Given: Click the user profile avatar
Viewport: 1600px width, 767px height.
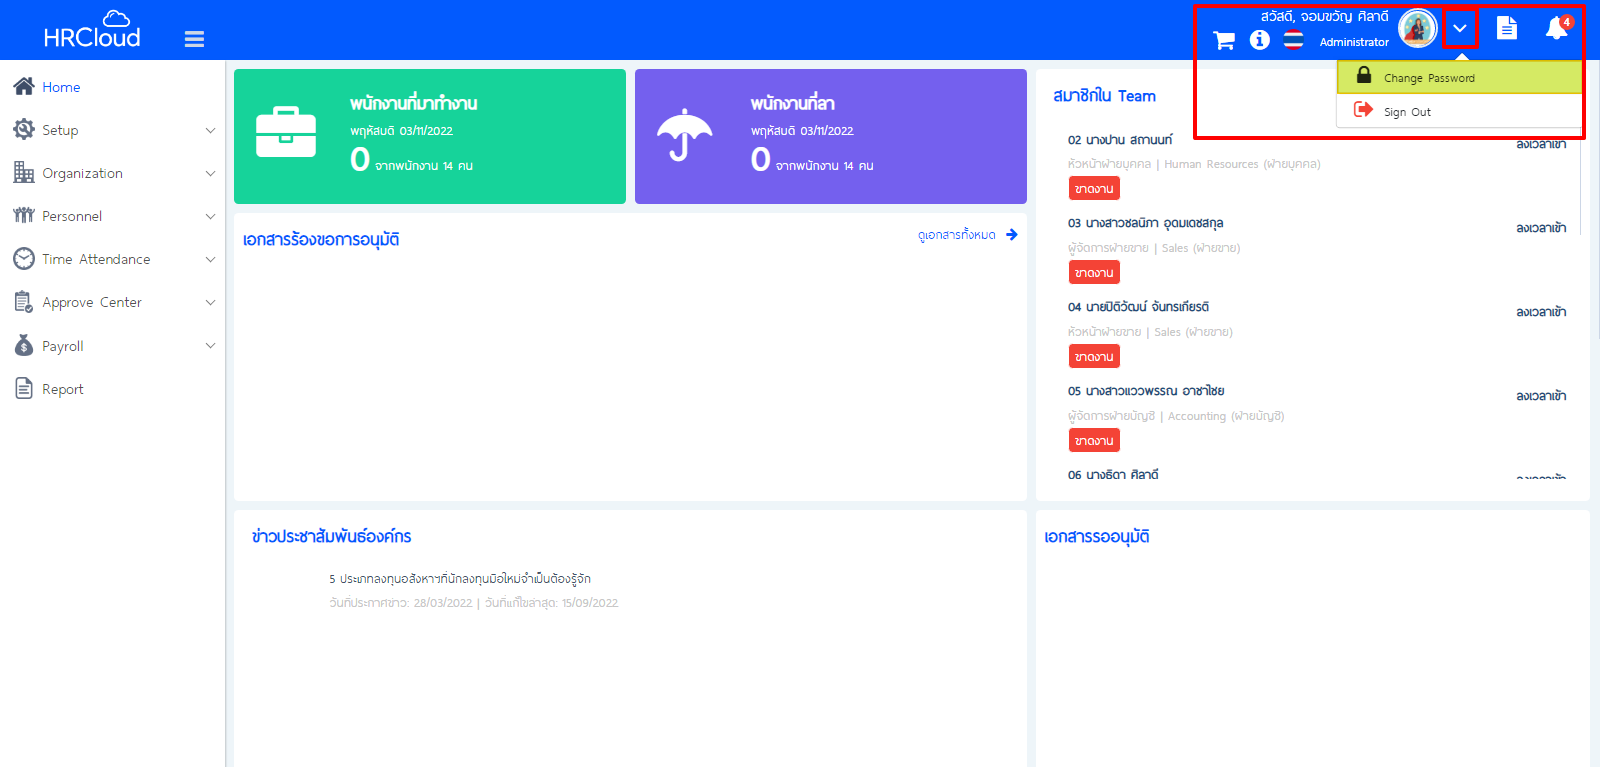Looking at the screenshot, I should pyautogui.click(x=1417, y=28).
